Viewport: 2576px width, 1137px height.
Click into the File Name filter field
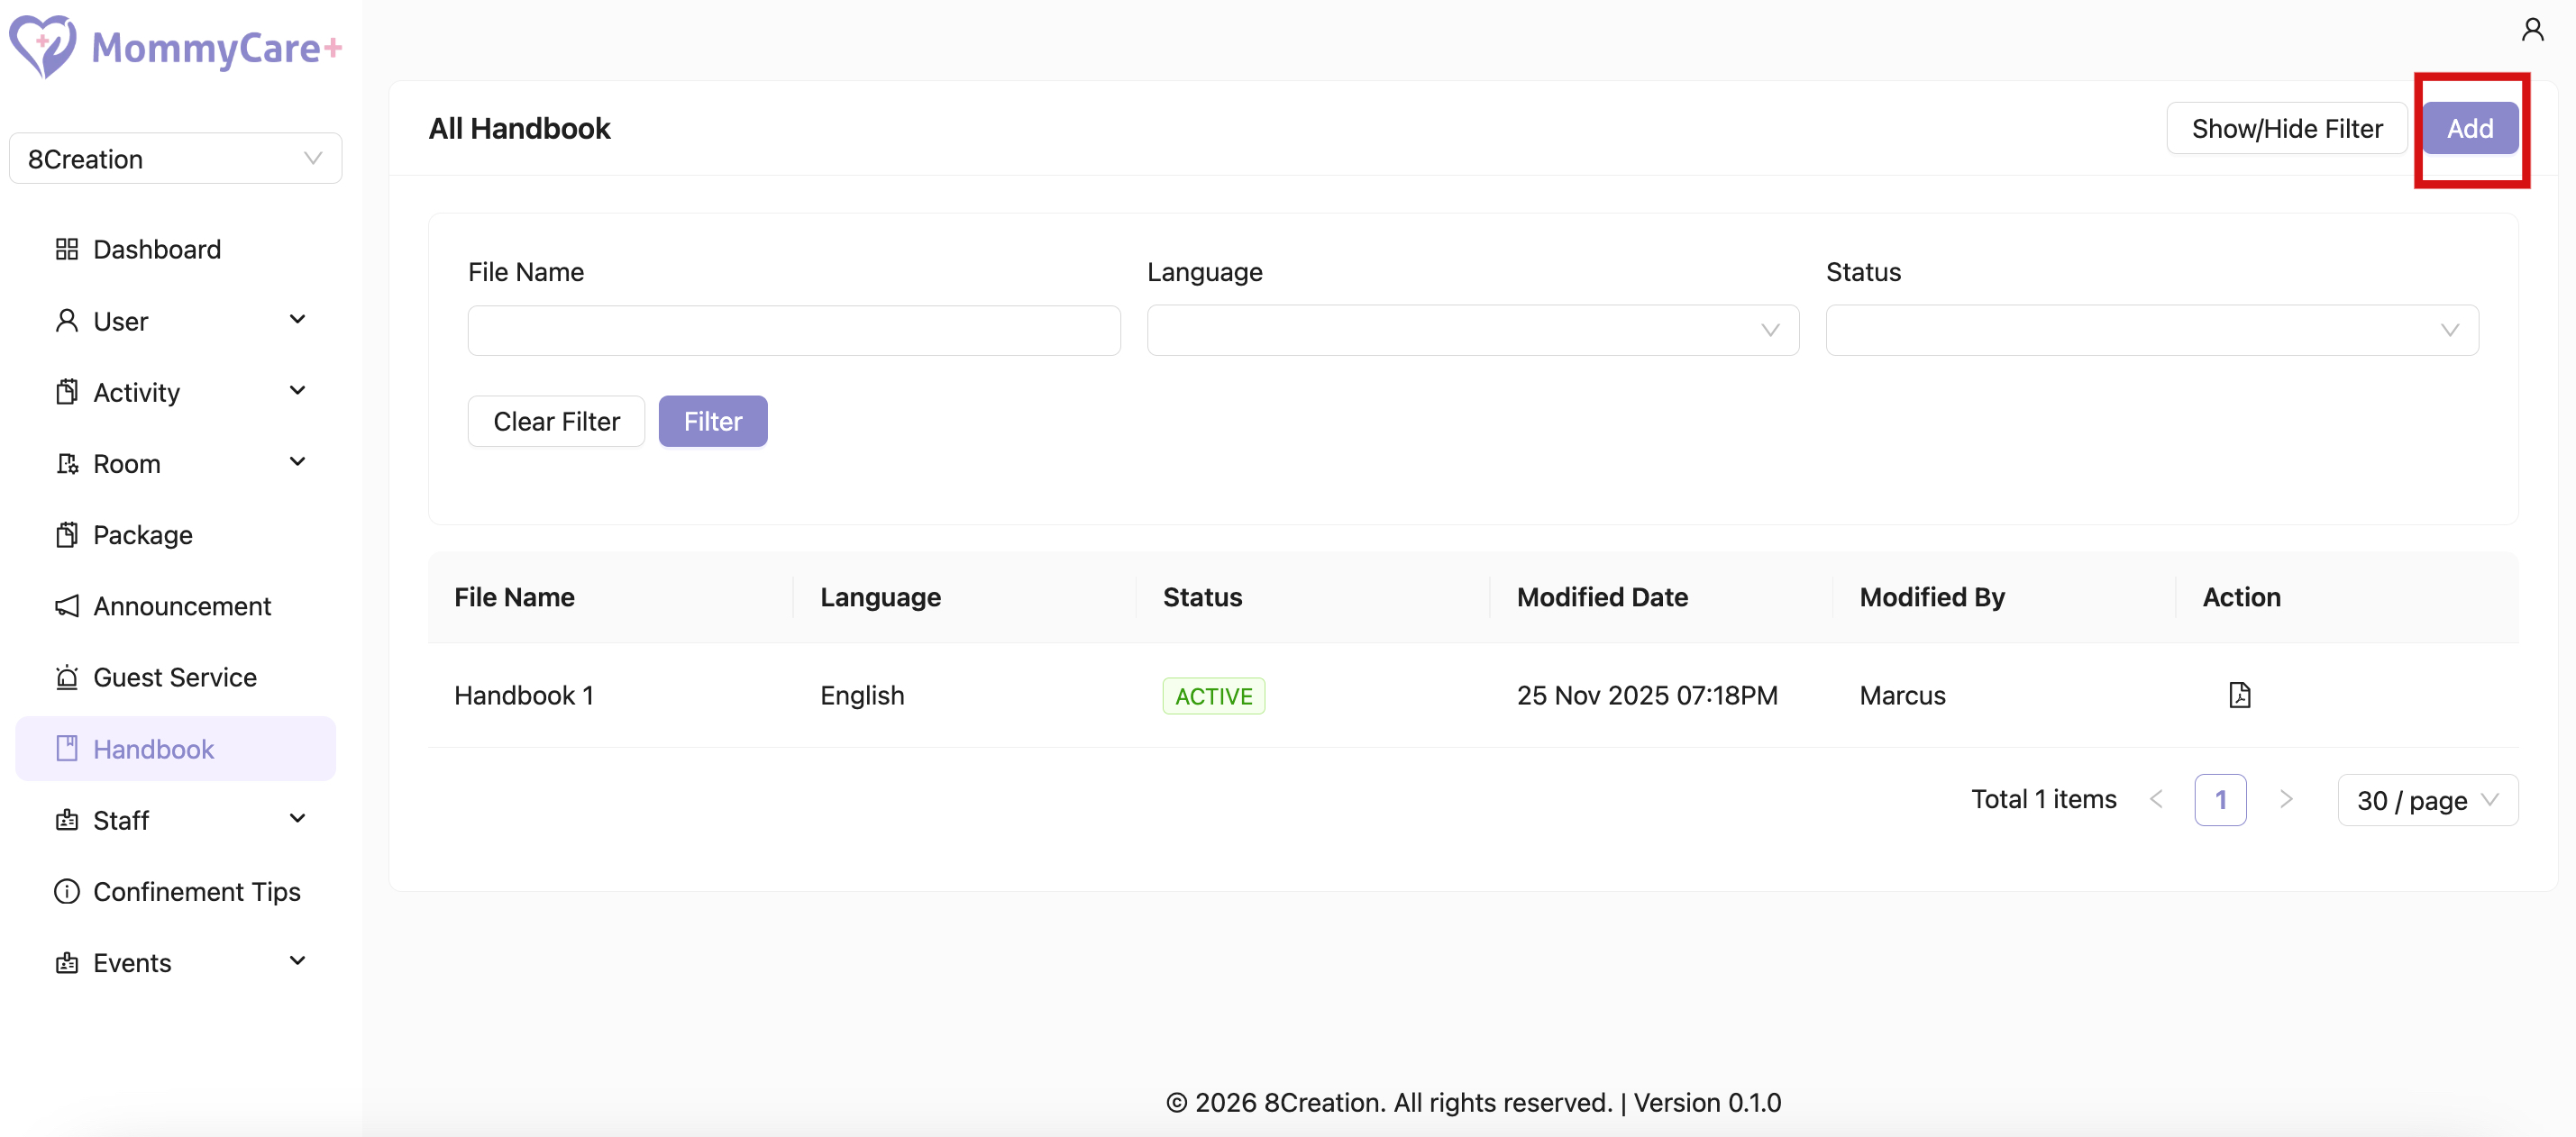(x=793, y=330)
